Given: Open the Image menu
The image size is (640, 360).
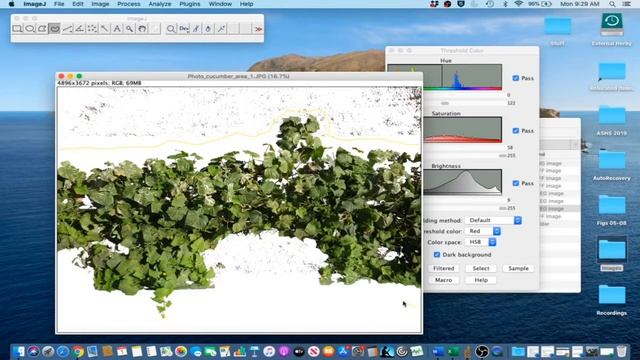Looking at the screenshot, I should [100, 4].
